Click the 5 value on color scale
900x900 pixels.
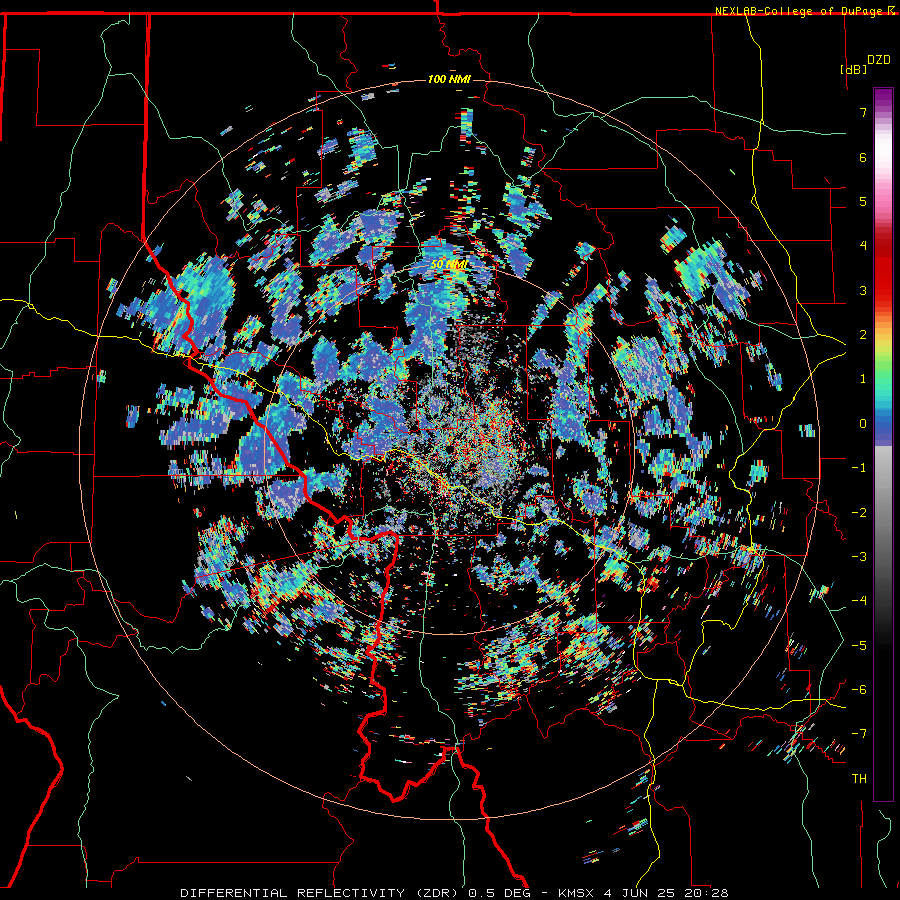click(x=863, y=201)
